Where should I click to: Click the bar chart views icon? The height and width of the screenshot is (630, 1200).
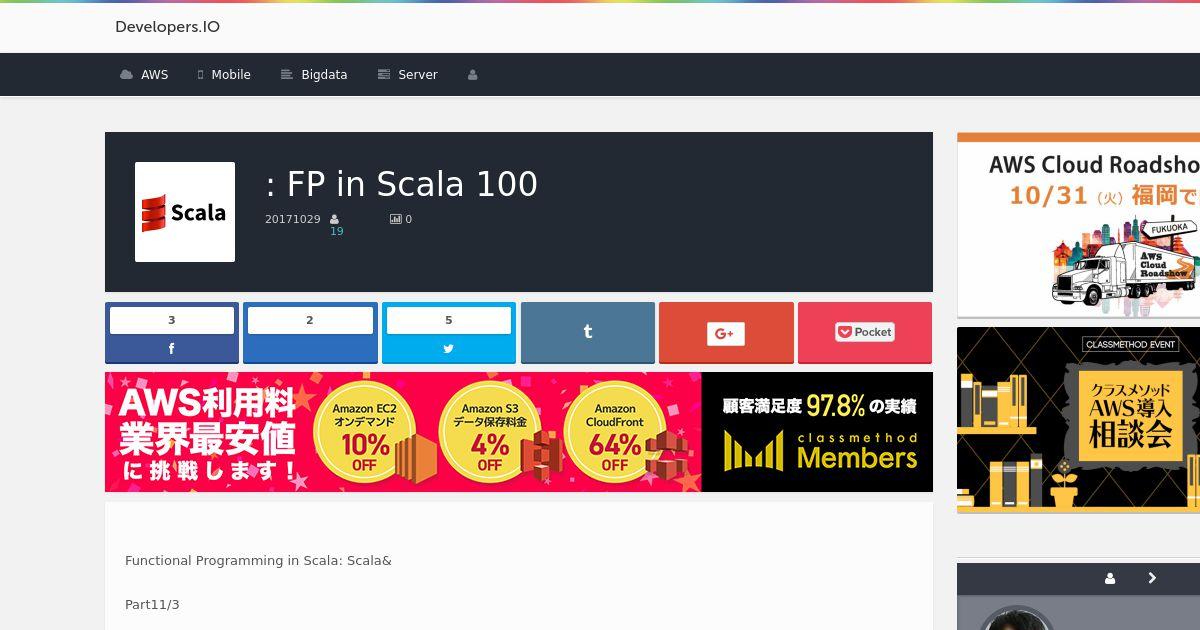(x=395, y=219)
